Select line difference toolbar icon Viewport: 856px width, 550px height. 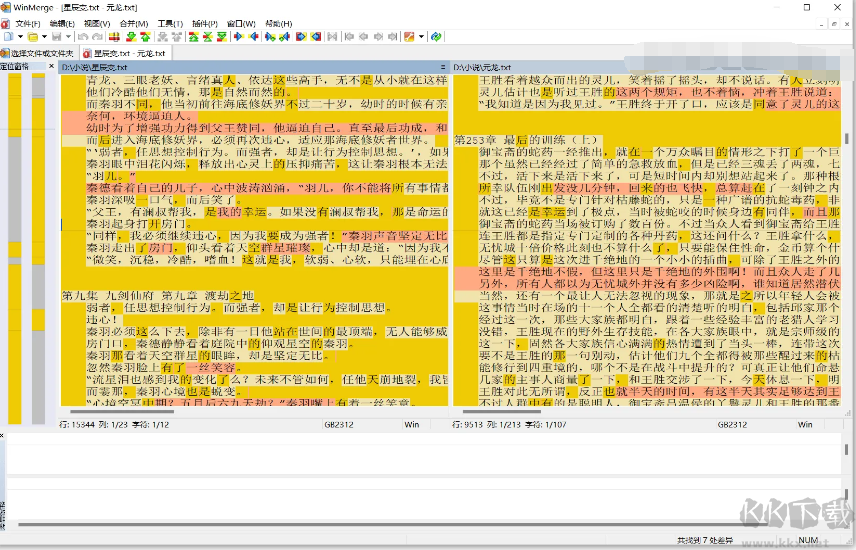pos(112,37)
